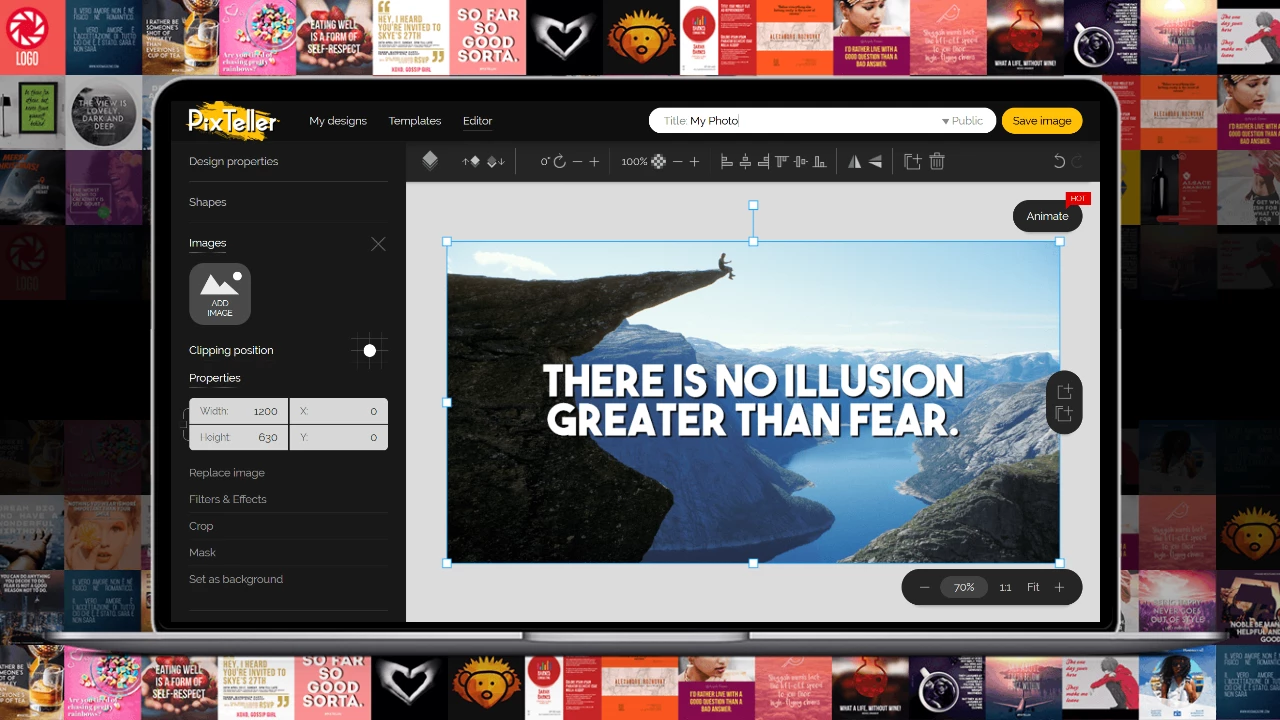Click the 'SO FAR SO GOOD SORTA' top thumbnail
This screenshot has height=720, width=1280.
pyautogui.click(x=487, y=37)
